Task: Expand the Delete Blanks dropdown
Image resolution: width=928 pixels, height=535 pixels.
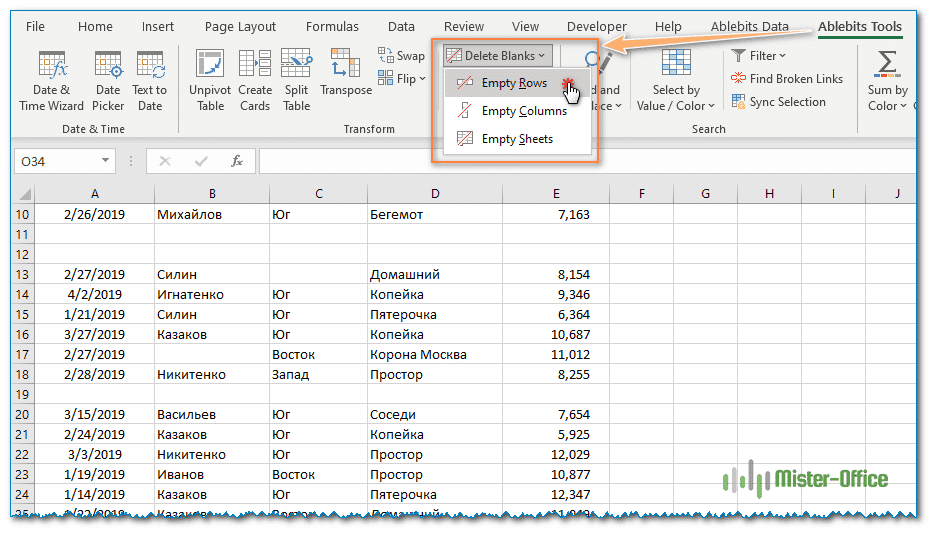Action: (497, 56)
